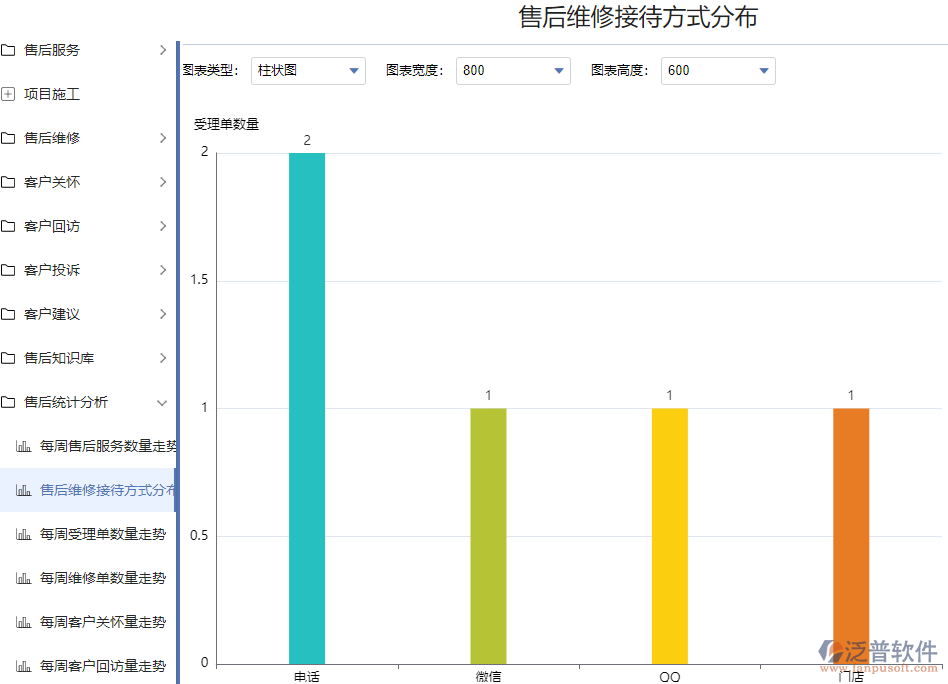Click the folder icon beside 售后服务
The image size is (948, 684).
[x=10, y=50]
